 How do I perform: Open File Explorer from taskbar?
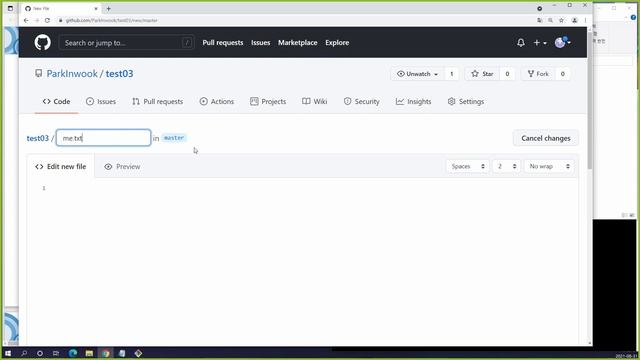(x=89, y=353)
